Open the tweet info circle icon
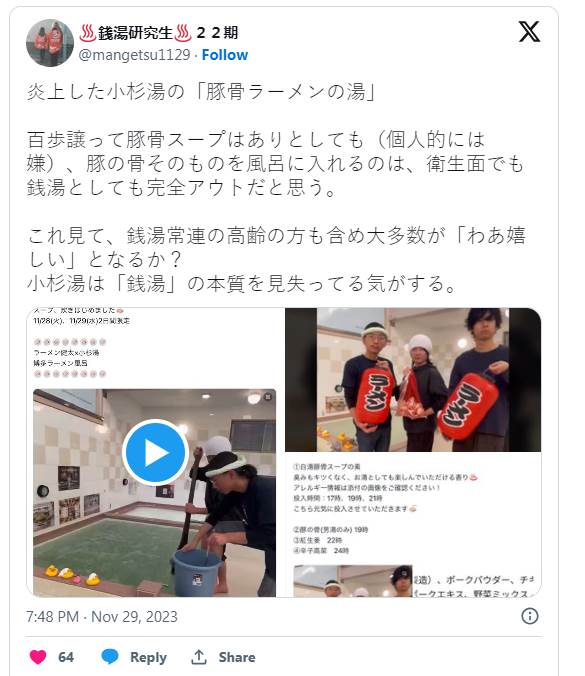Viewport: 585px width, 676px height. (529, 616)
